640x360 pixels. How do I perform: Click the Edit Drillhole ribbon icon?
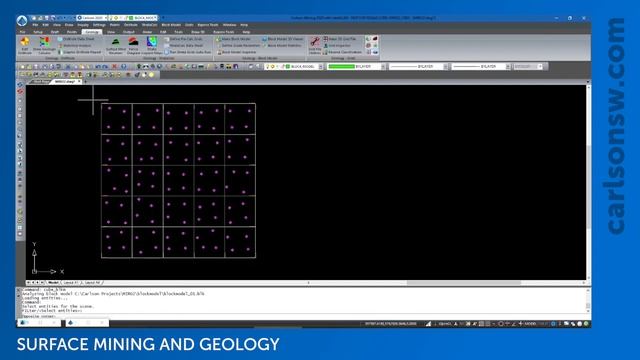pos(25,45)
